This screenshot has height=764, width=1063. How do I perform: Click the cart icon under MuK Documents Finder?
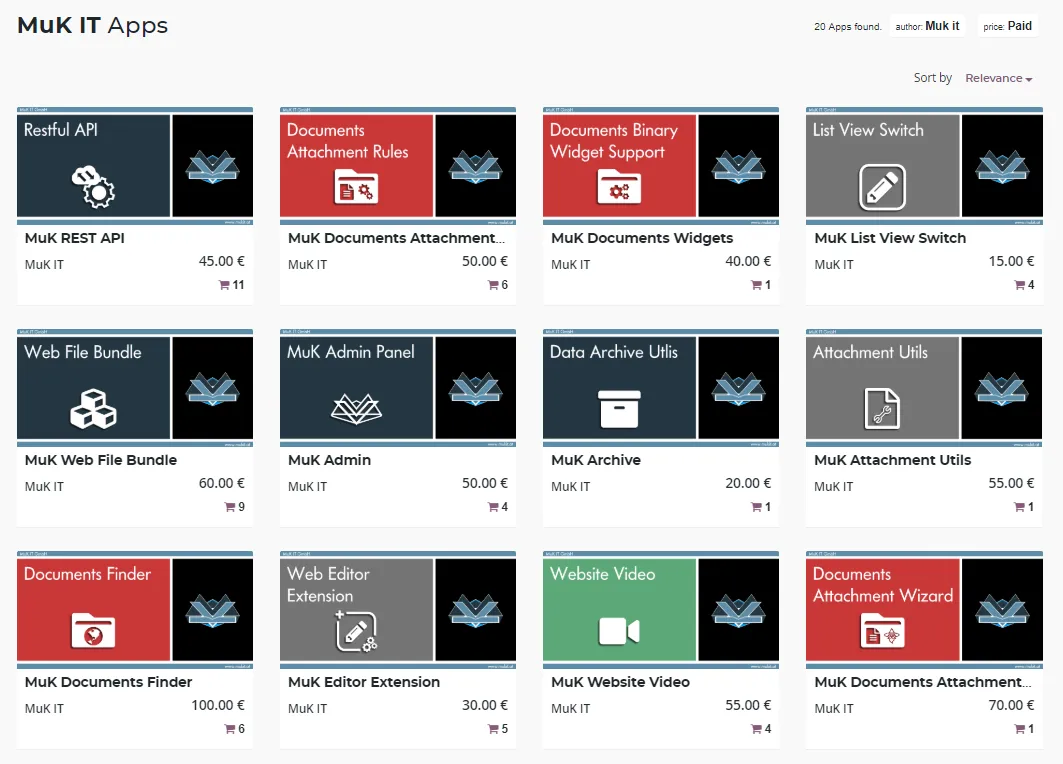(230, 729)
